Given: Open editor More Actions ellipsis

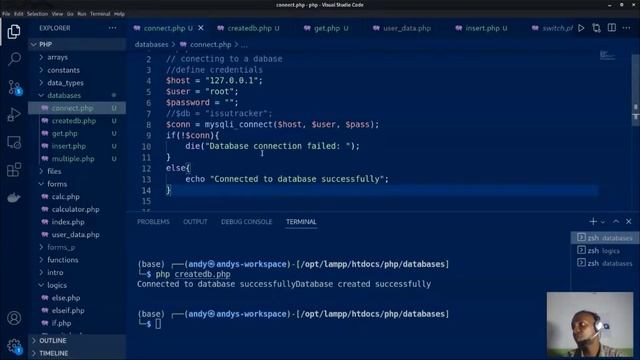Looking at the screenshot, I should click(x=627, y=28).
